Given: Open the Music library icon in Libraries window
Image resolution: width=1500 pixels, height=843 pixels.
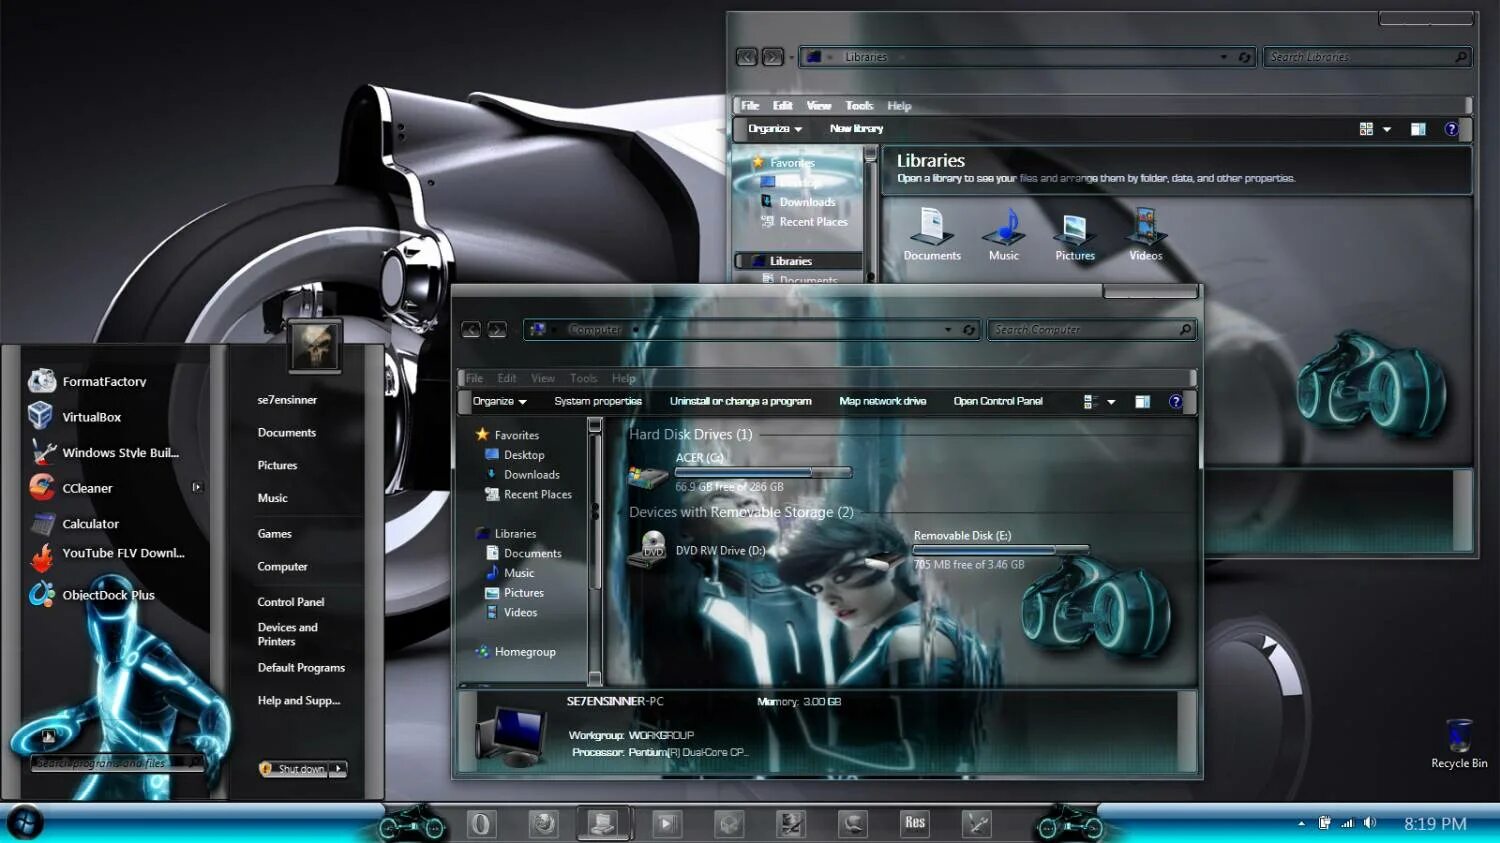Looking at the screenshot, I should point(1004,235).
